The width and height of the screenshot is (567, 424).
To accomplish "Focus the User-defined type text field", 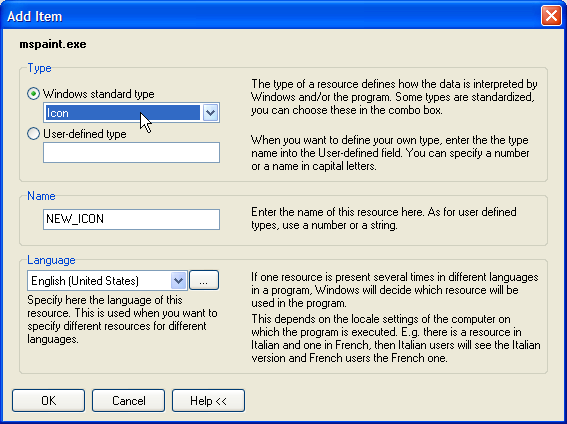I will pyautogui.click(x=131, y=153).
